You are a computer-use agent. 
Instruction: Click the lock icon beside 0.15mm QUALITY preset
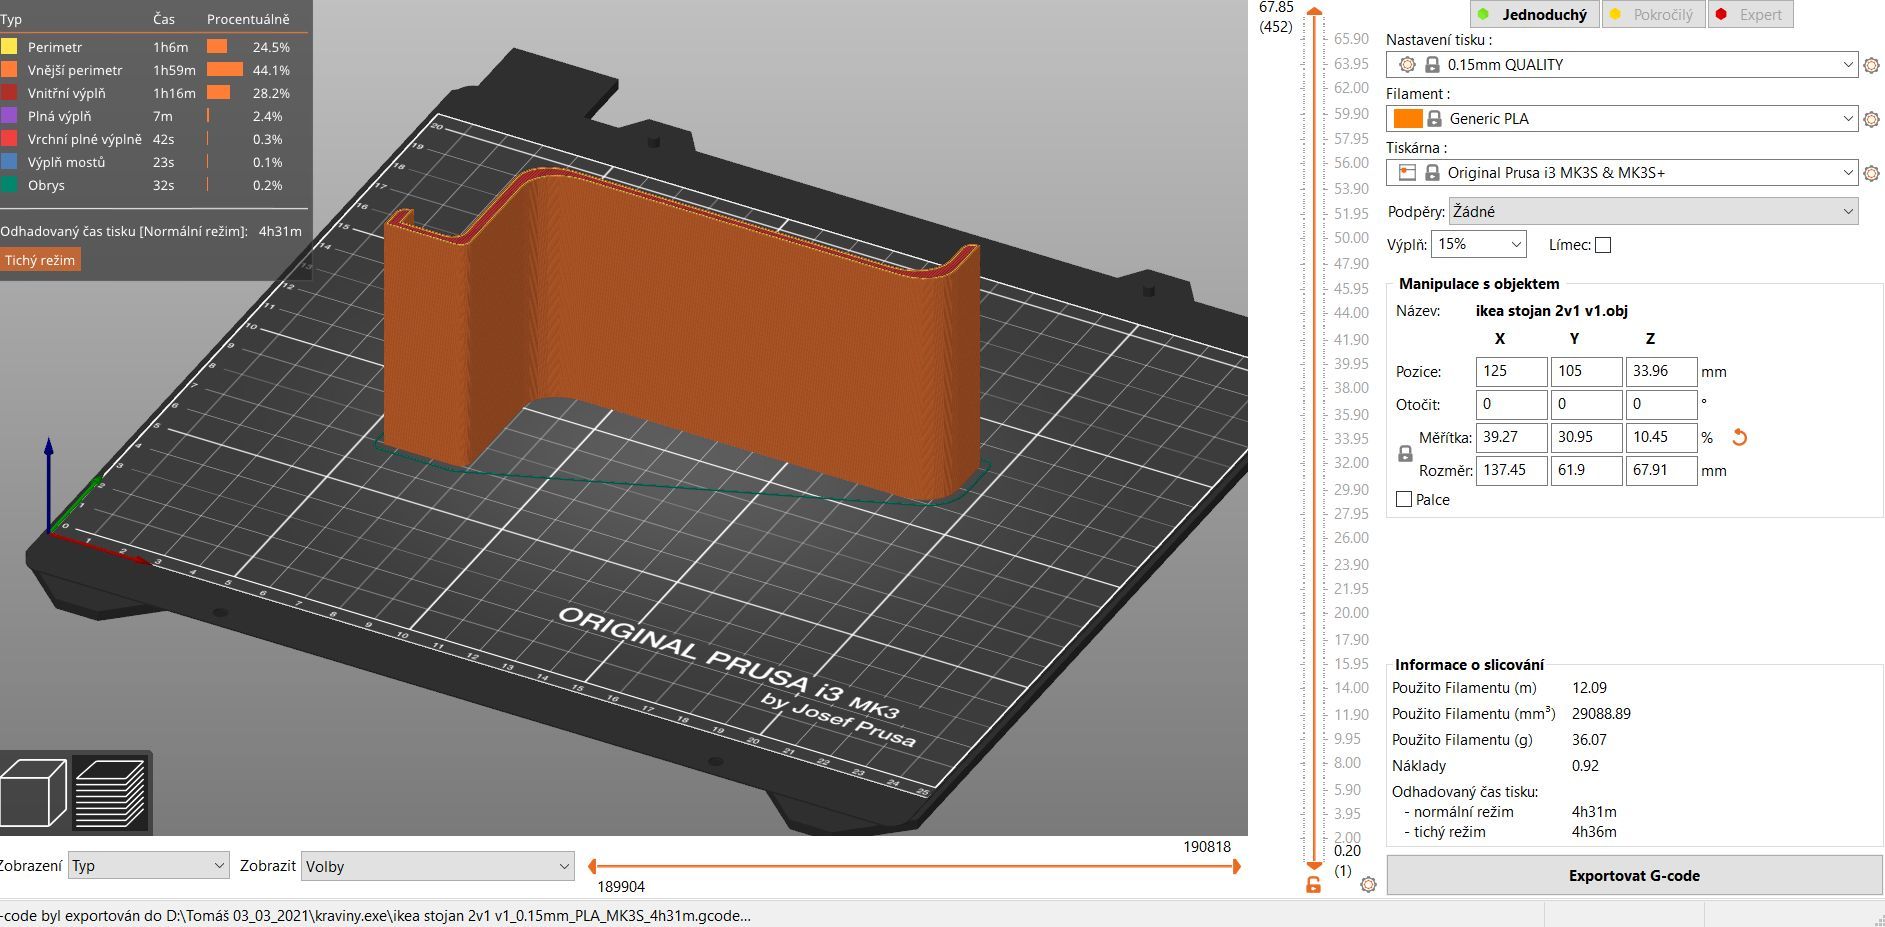[x=1432, y=64]
